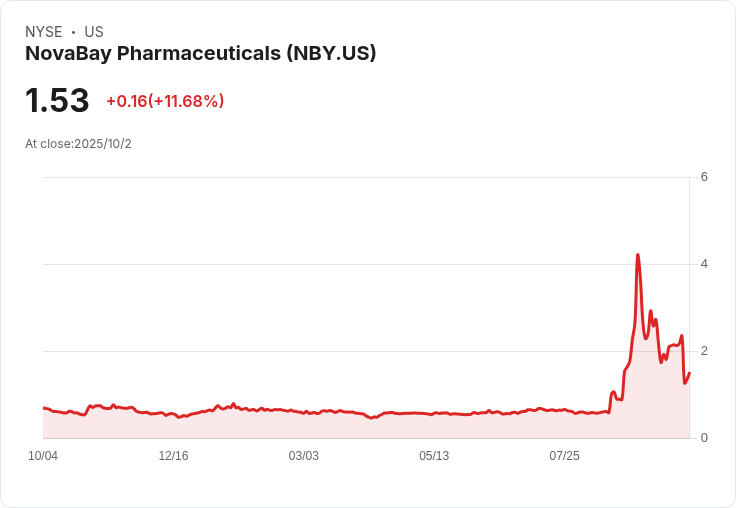Select the 07/25 date on x-axis
The height and width of the screenshot is (508, 736).
click(x=565, y=456)
